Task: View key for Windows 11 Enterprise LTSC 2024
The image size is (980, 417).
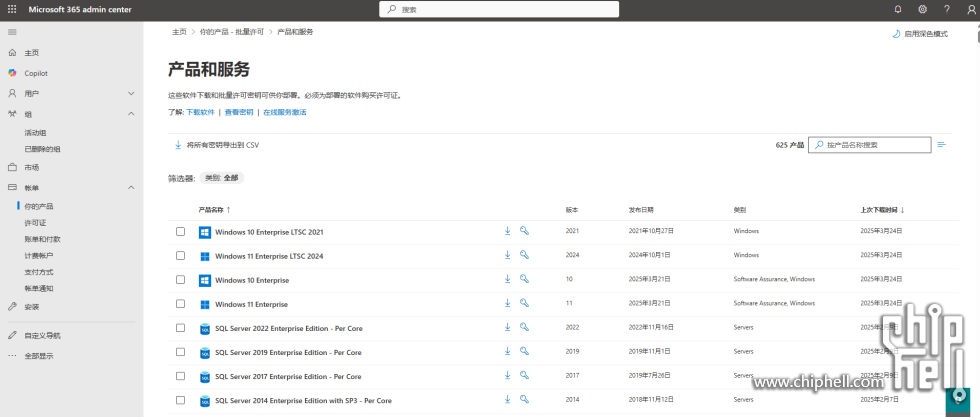Action: pyautogui.click(x=524, y=255)
